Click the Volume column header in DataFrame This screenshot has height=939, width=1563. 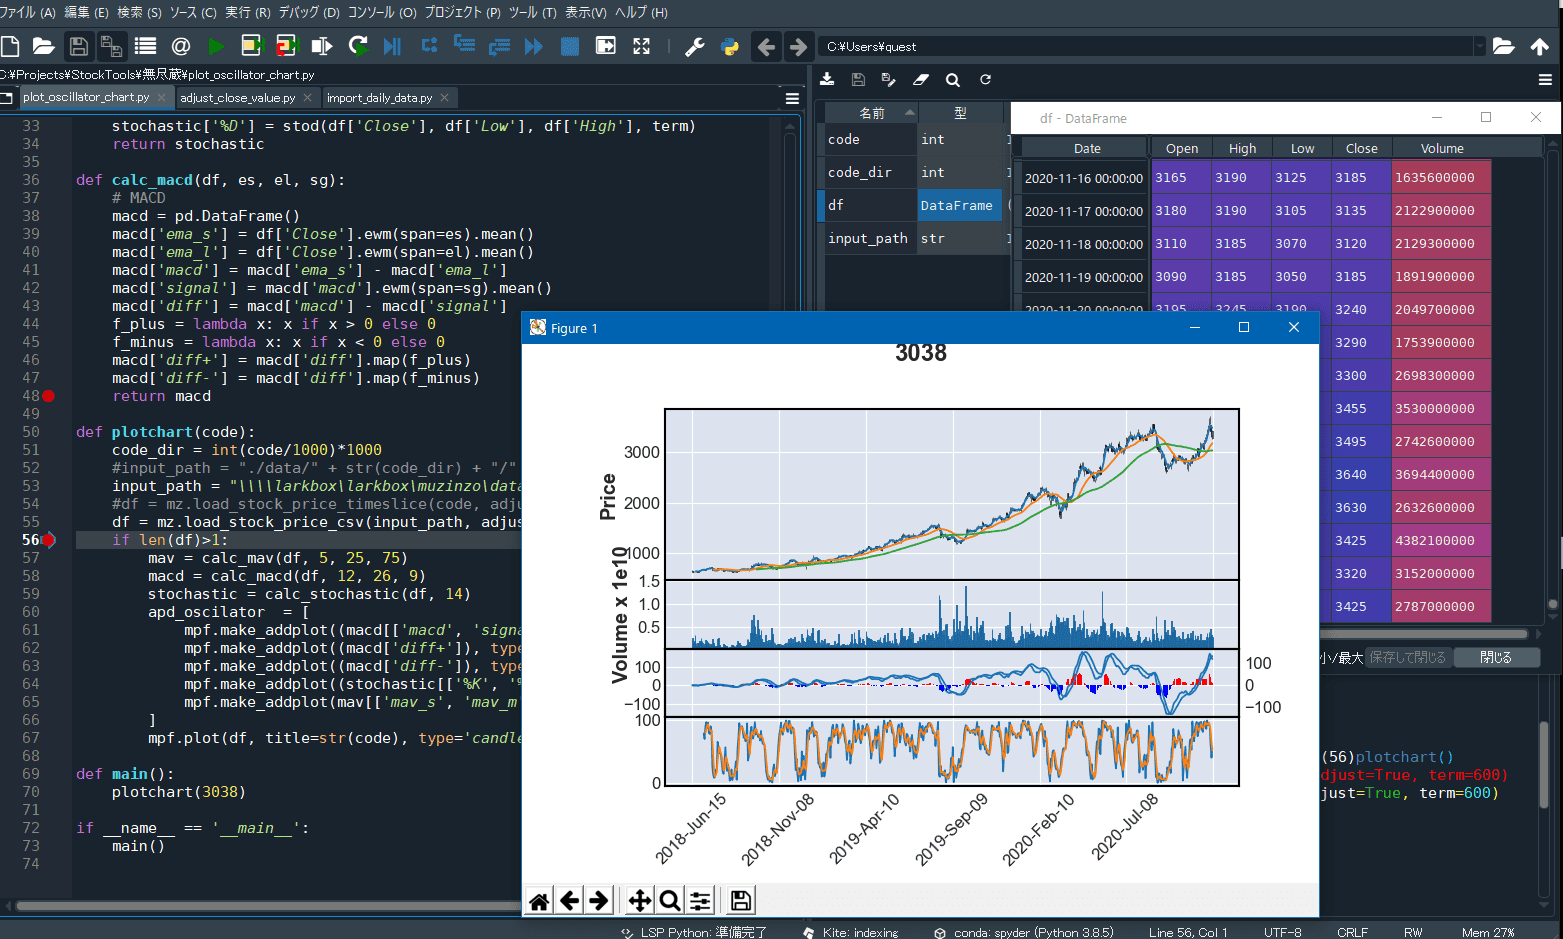(x=1442, y=148)
